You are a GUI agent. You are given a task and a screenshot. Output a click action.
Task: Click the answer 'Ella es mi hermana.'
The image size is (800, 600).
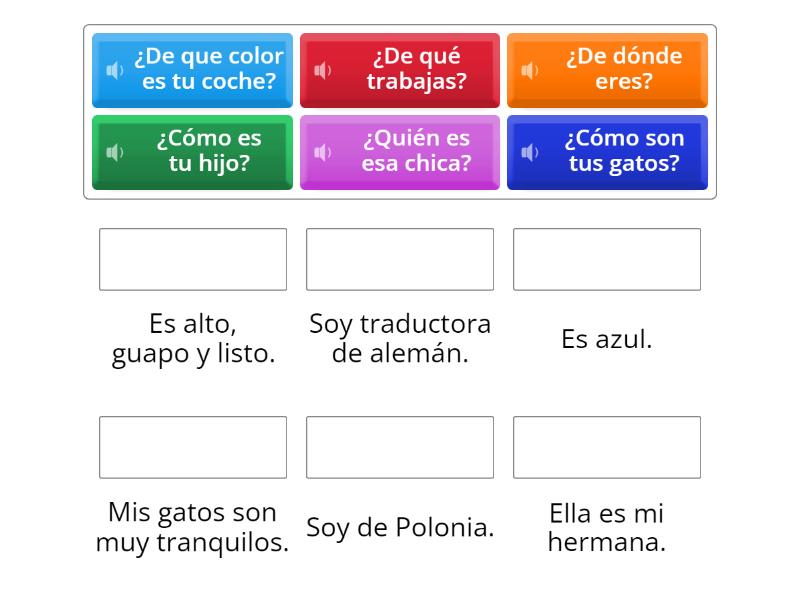pos(607,527)
